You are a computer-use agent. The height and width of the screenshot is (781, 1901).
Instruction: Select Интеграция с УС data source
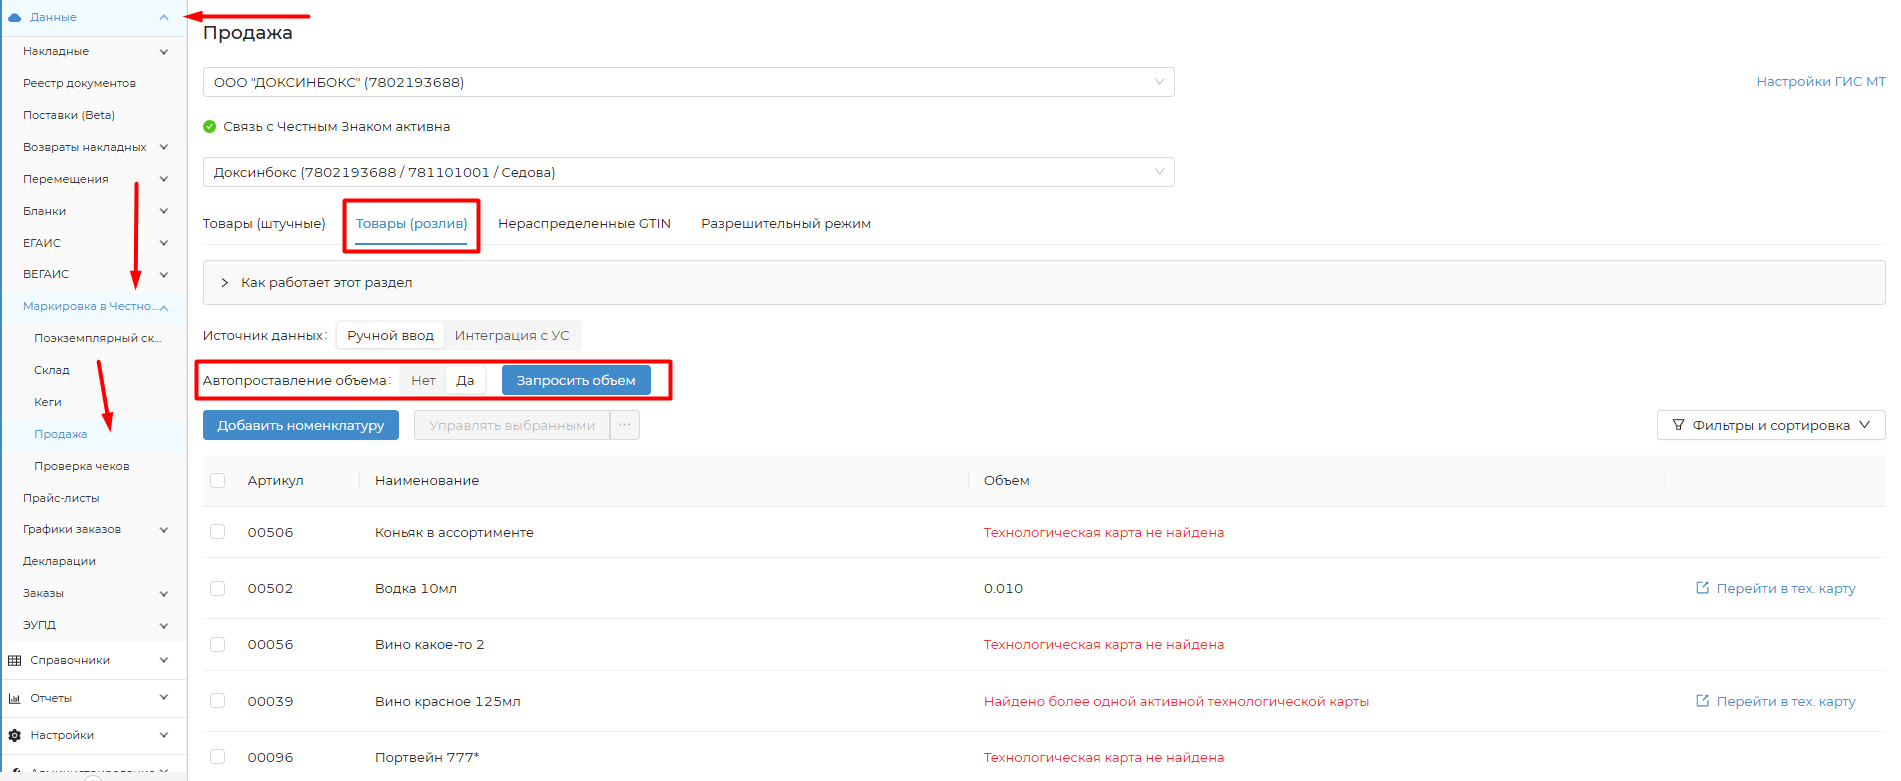[x=512, y=335]
